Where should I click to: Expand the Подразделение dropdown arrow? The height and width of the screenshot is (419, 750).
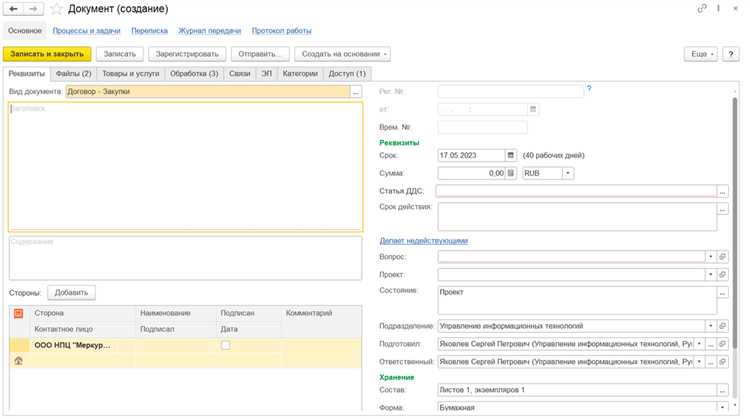[x=711, y=326]
